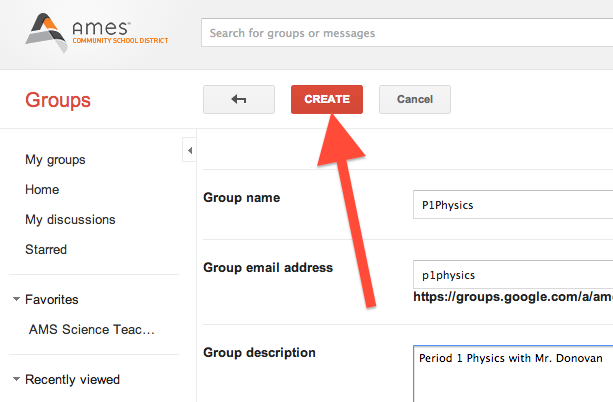Screen dimensions: 613x402
Task: Click the Group email address label
Action: coord(268,267)
